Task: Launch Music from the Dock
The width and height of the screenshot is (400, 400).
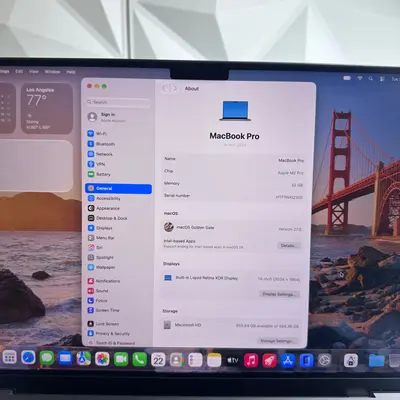Action: click(x=251, y=361)
